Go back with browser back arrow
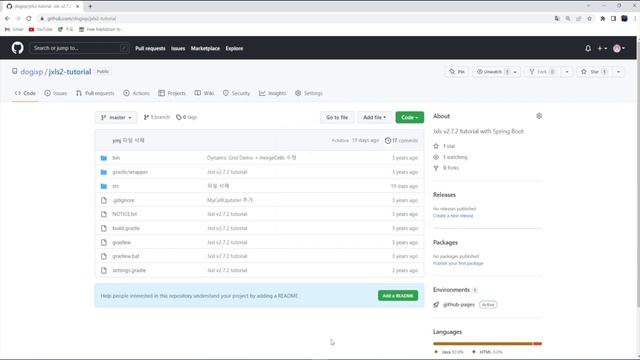This screenshot has width=640, height=360. [7, 18]
